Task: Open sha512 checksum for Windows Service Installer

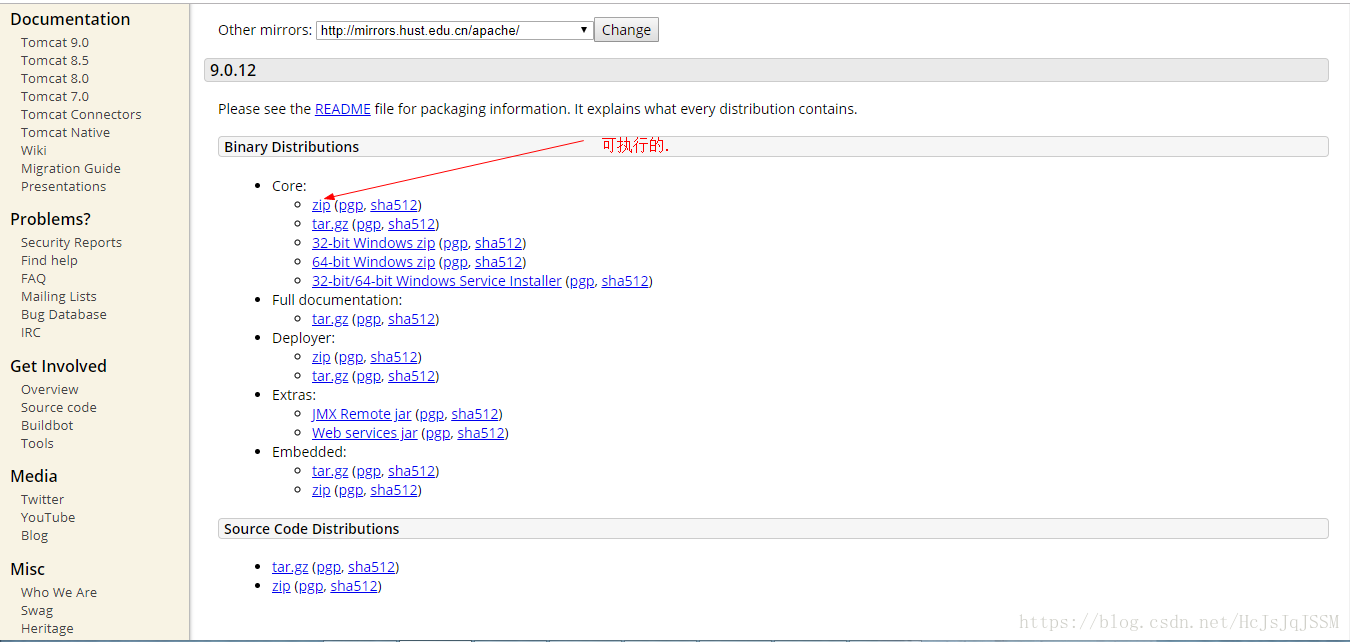Action: 626,281
